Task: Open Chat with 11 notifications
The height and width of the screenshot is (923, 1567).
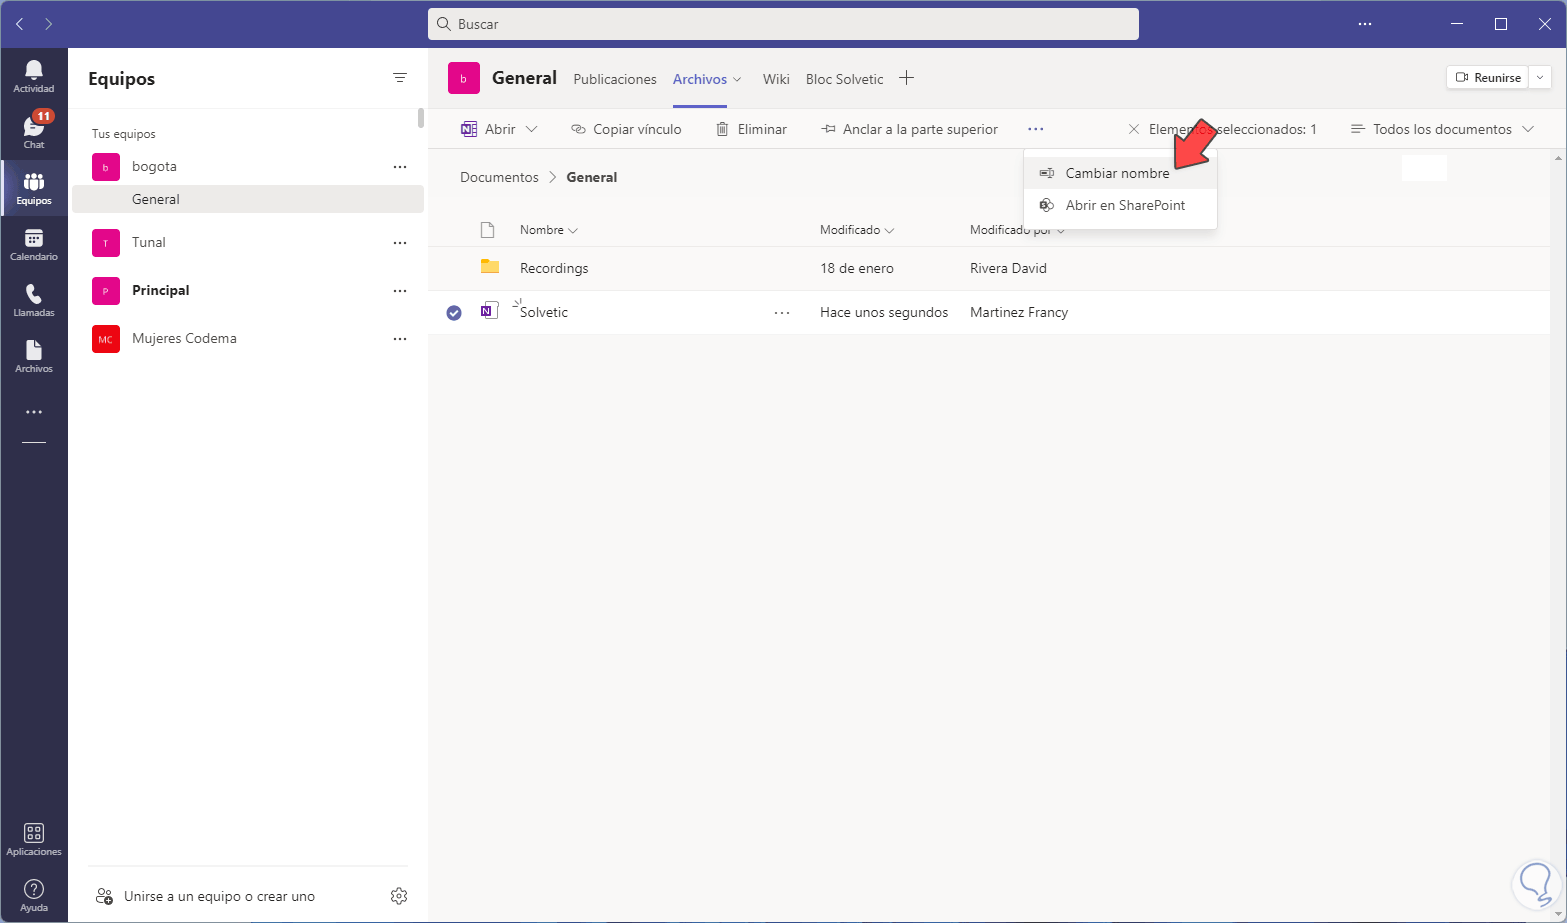Action: (x=34, y=132)
